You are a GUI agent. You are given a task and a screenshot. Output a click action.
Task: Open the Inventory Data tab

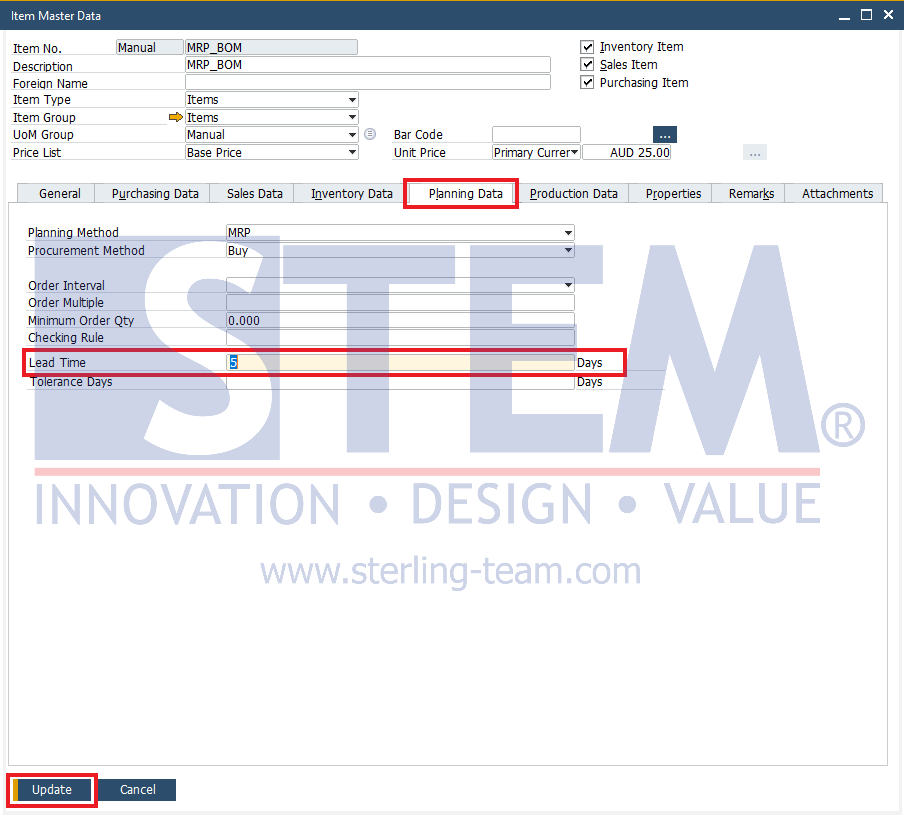tap(351, 194)
